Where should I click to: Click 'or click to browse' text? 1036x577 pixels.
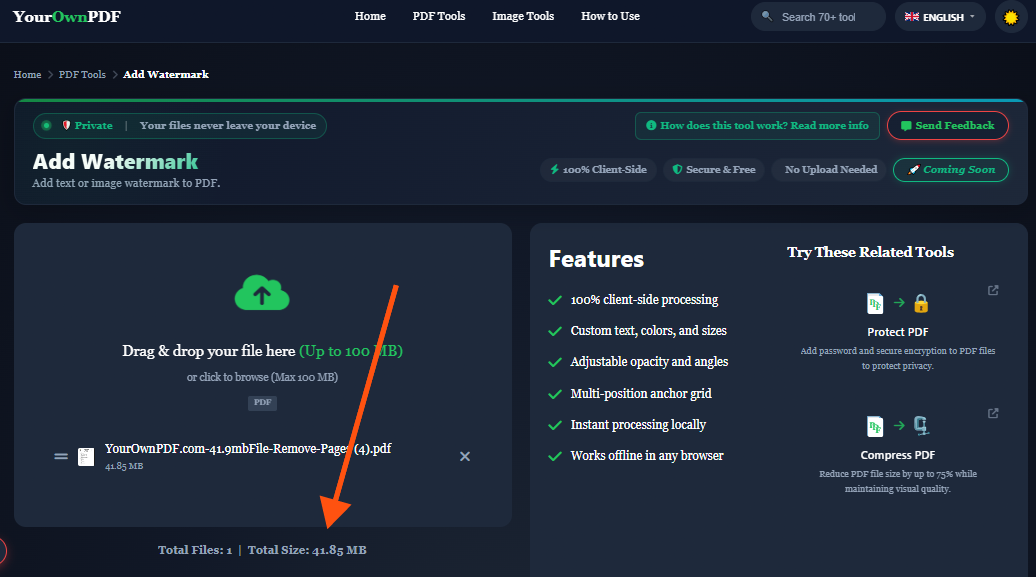pos(262,377)
